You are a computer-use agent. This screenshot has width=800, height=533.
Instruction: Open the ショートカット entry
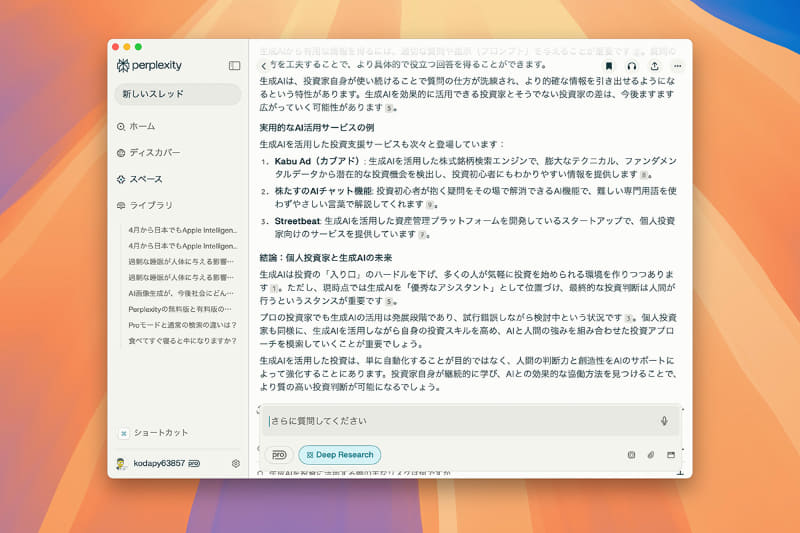coord(153,433)
